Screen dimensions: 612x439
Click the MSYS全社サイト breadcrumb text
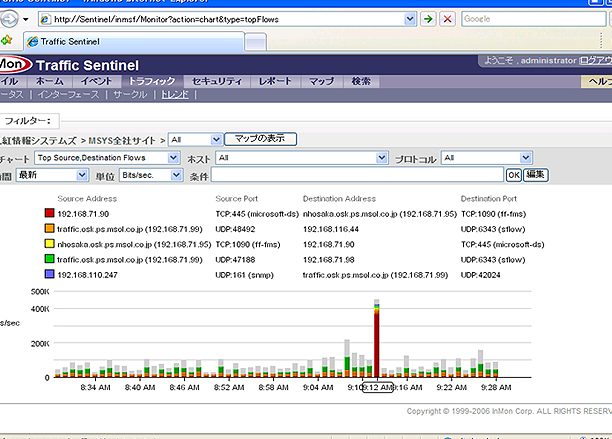click(x=122, y=140)
